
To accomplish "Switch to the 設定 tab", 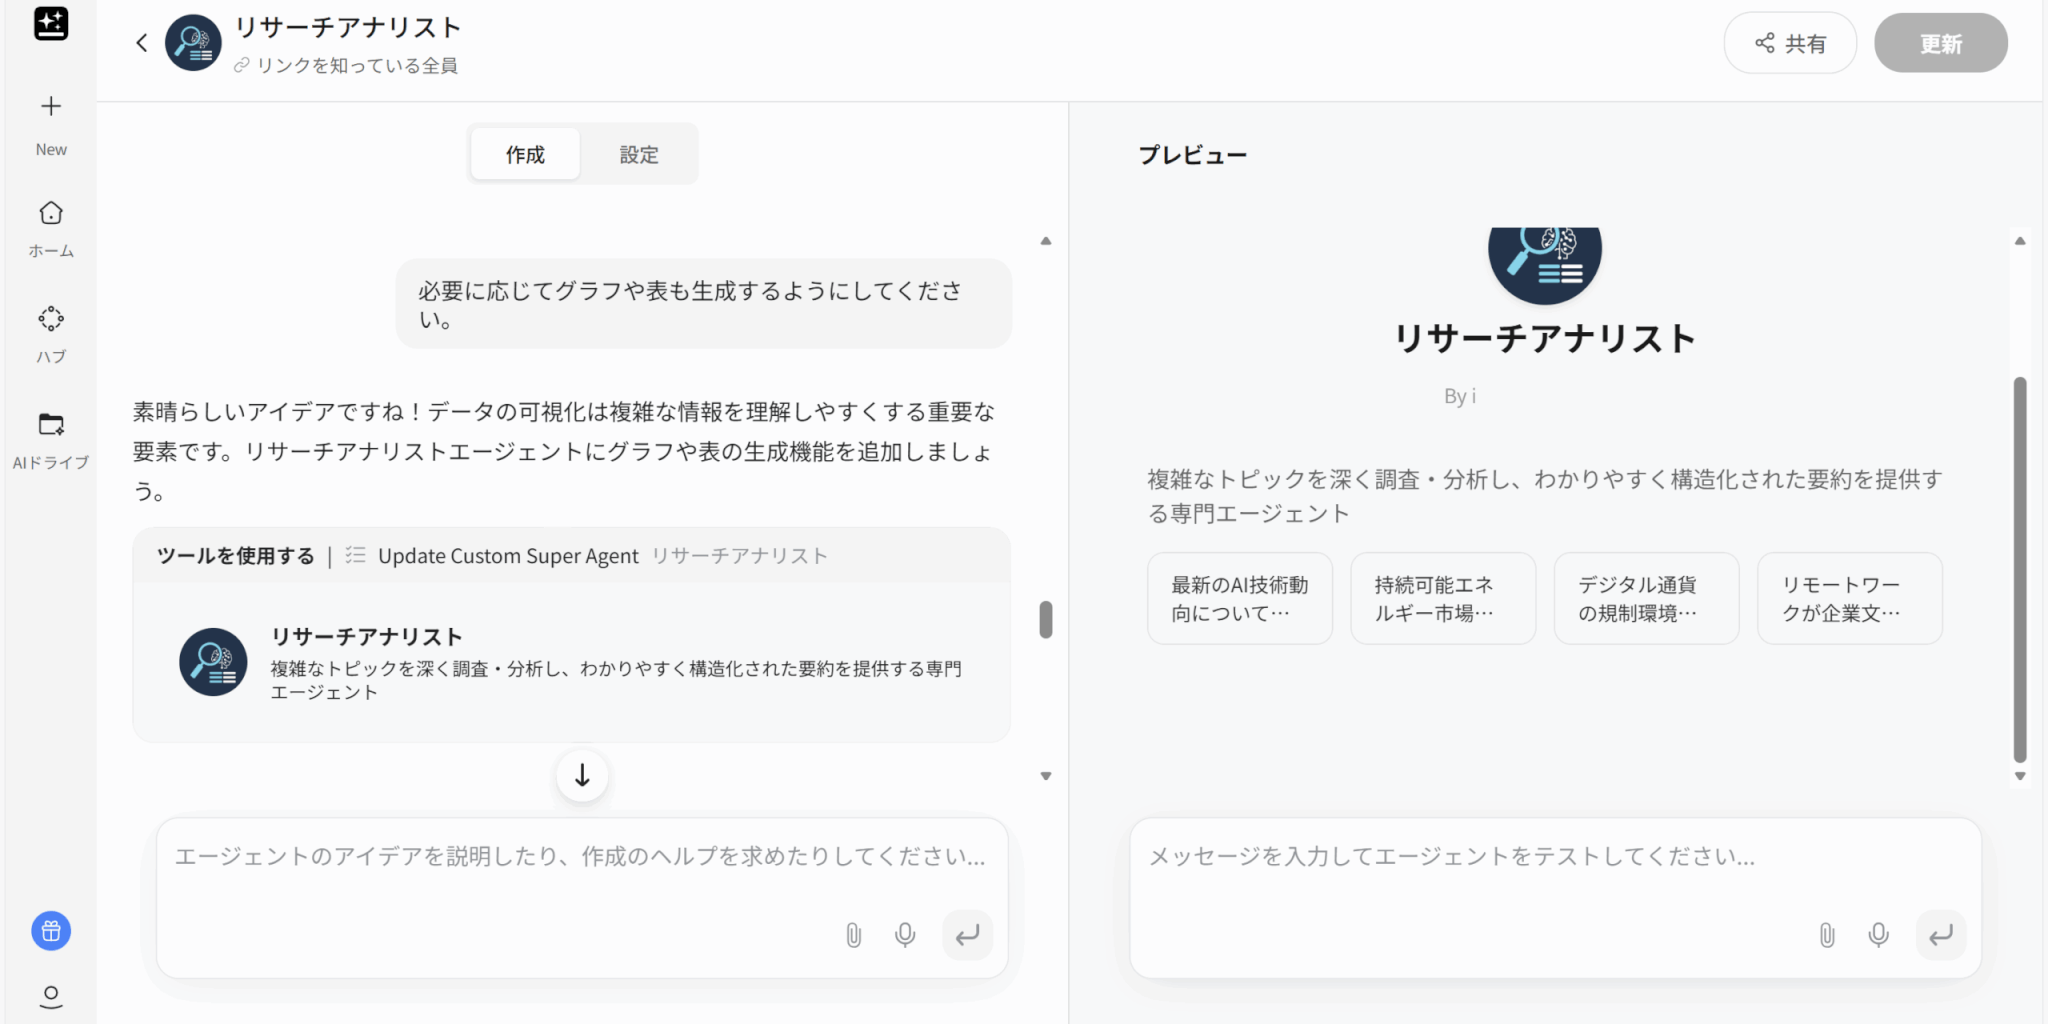I will pyautogui.click(x=639, y=155).
